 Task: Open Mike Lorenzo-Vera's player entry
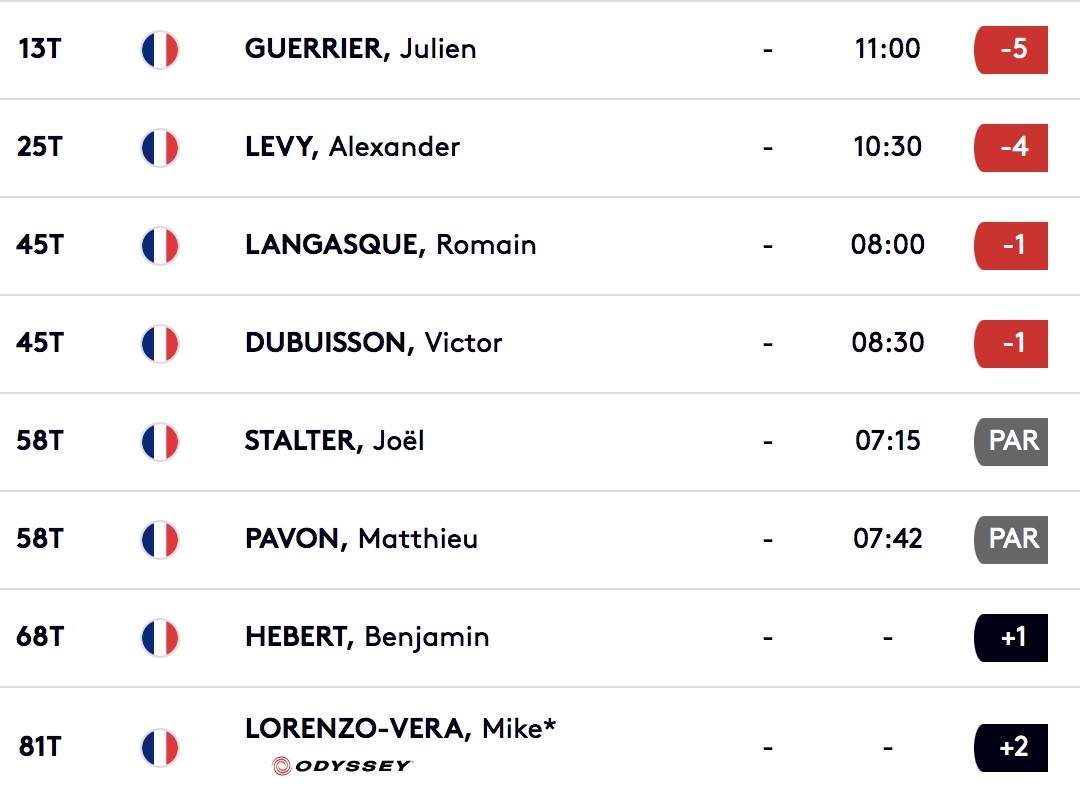(x=400, y=728)
